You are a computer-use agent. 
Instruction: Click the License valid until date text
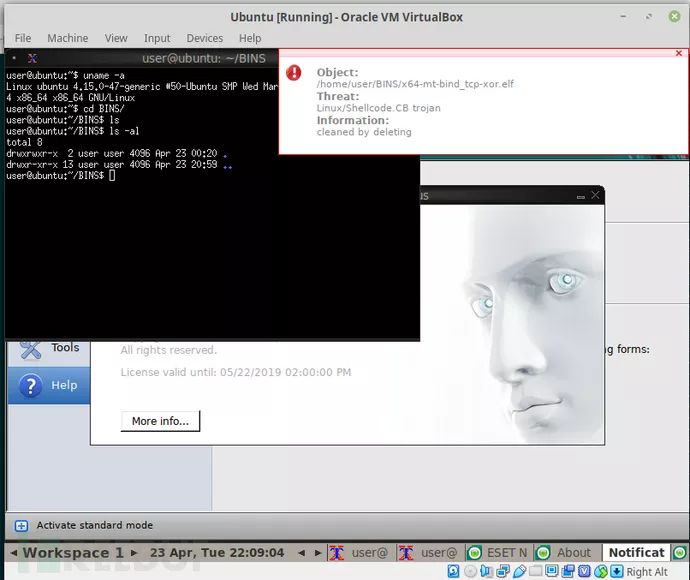[x=236, y=372]
